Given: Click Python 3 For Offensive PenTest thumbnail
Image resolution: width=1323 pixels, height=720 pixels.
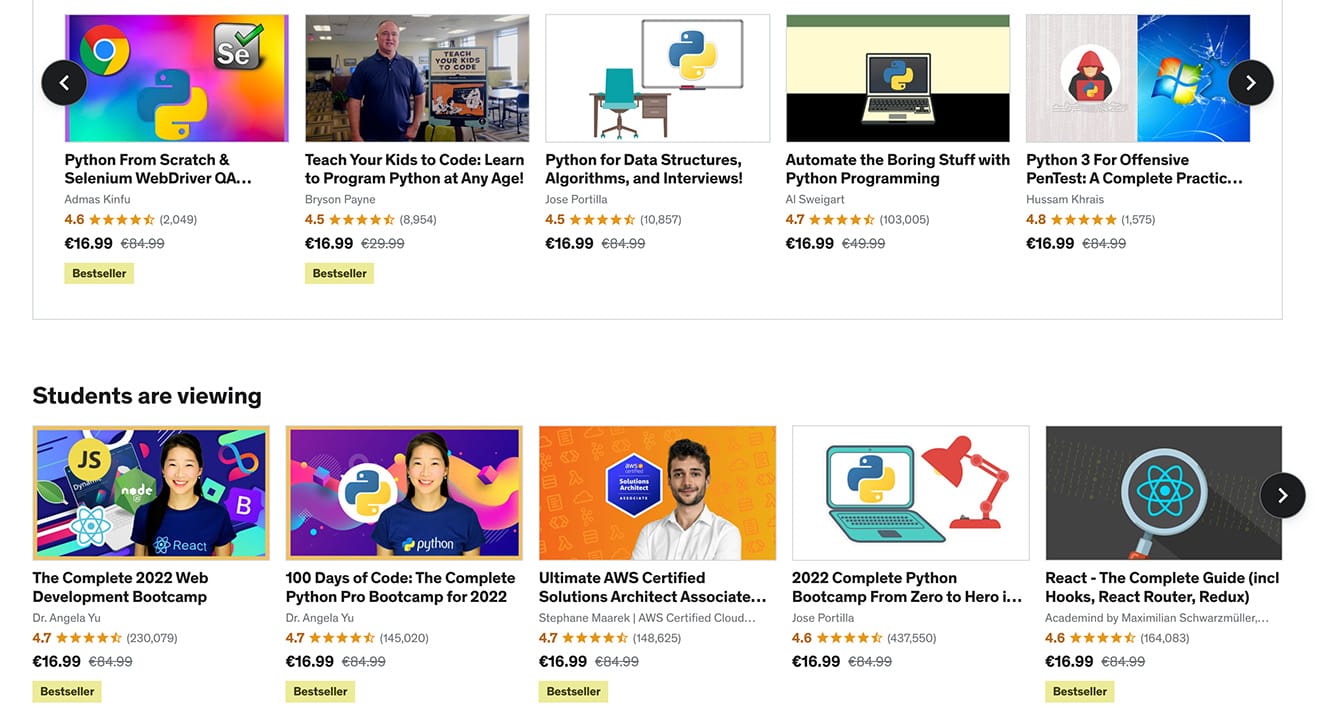Looking at the screenshot, I should pos(1138,78).
